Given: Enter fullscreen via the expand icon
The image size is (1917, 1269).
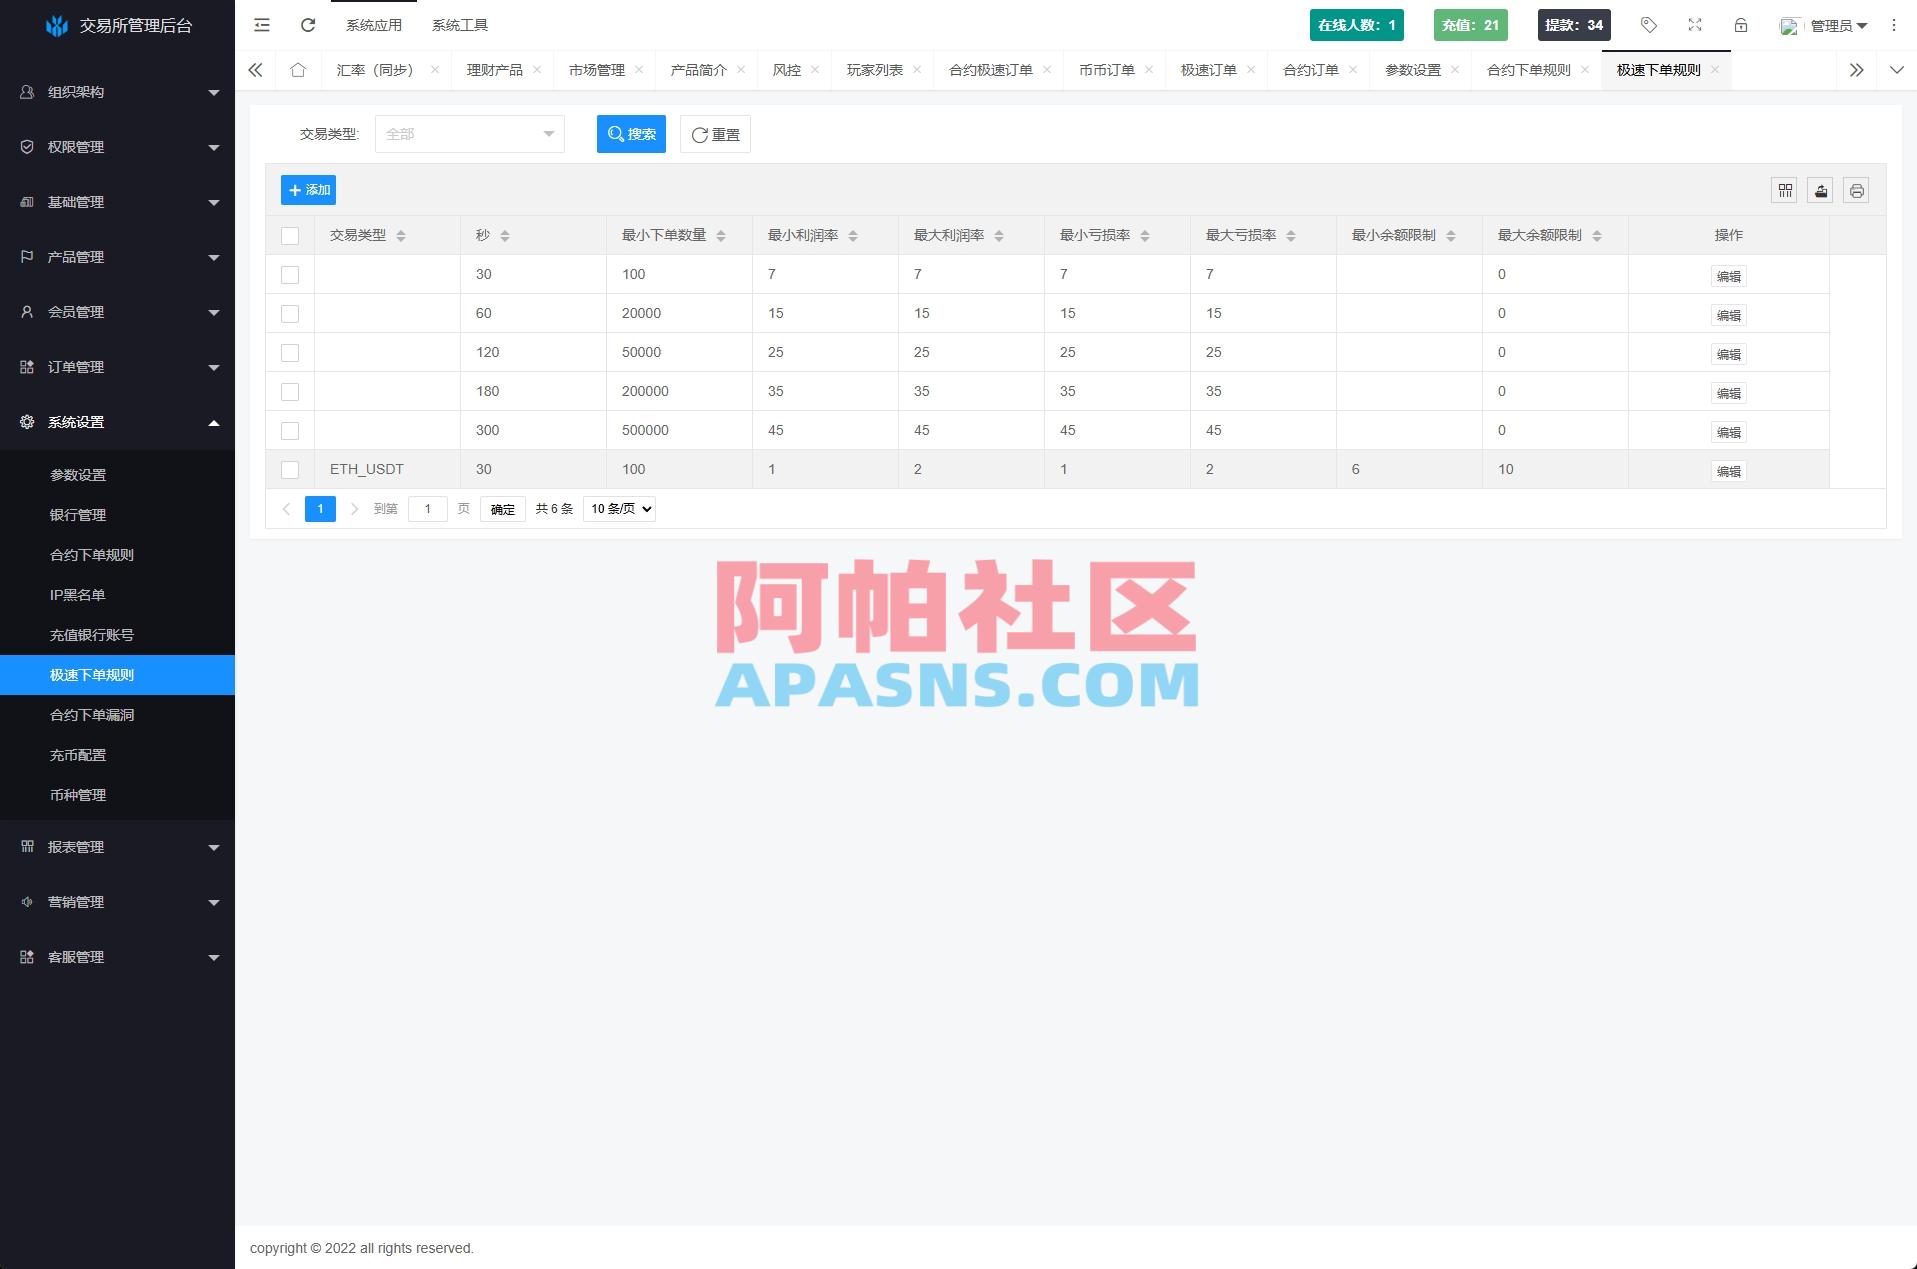Looking at the screenshot, I should click(x=1694, y=25).
